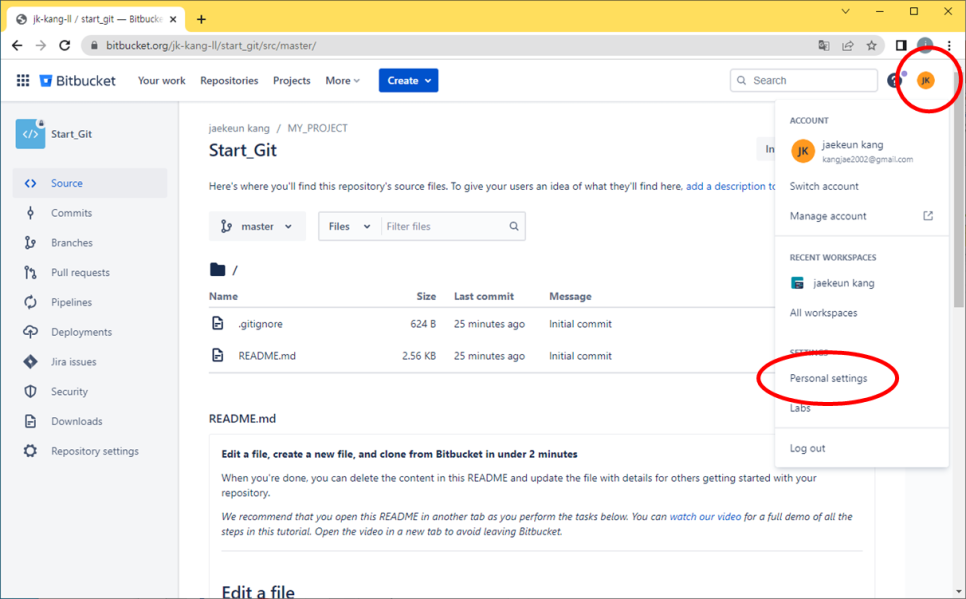Click the Start_Git repository code icon
Viewport: 966px width, 599px height.
30,134
